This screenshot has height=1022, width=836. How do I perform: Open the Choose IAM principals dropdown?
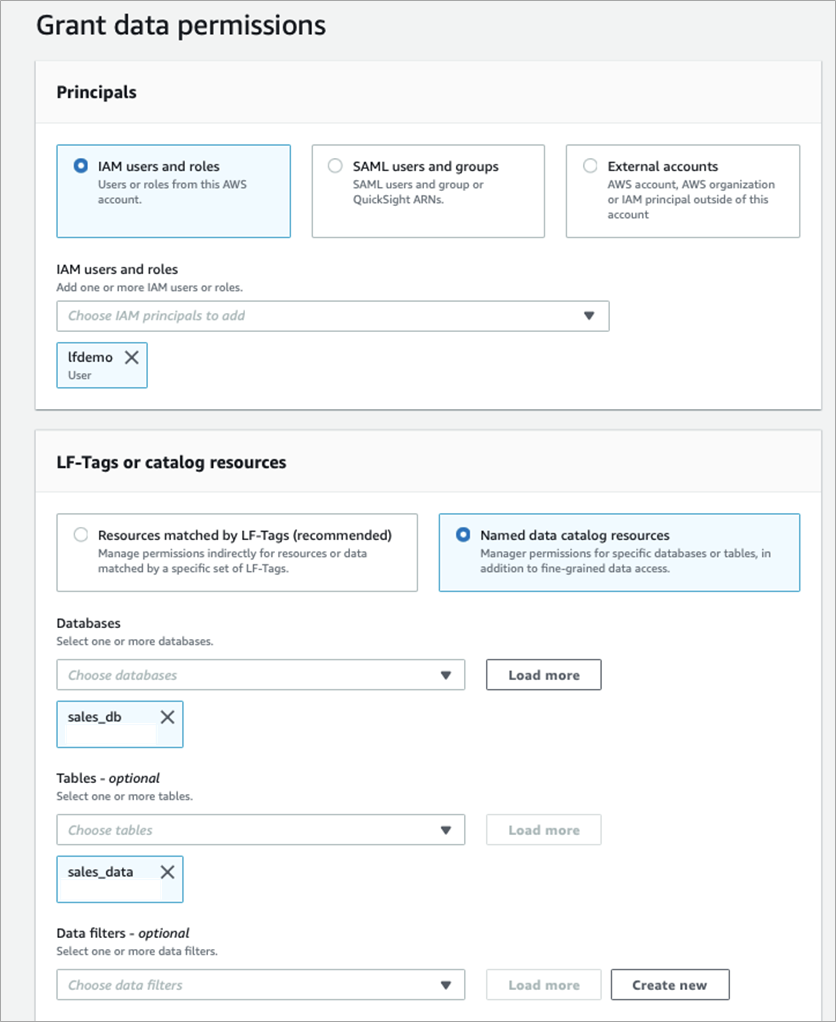point(333,316)
